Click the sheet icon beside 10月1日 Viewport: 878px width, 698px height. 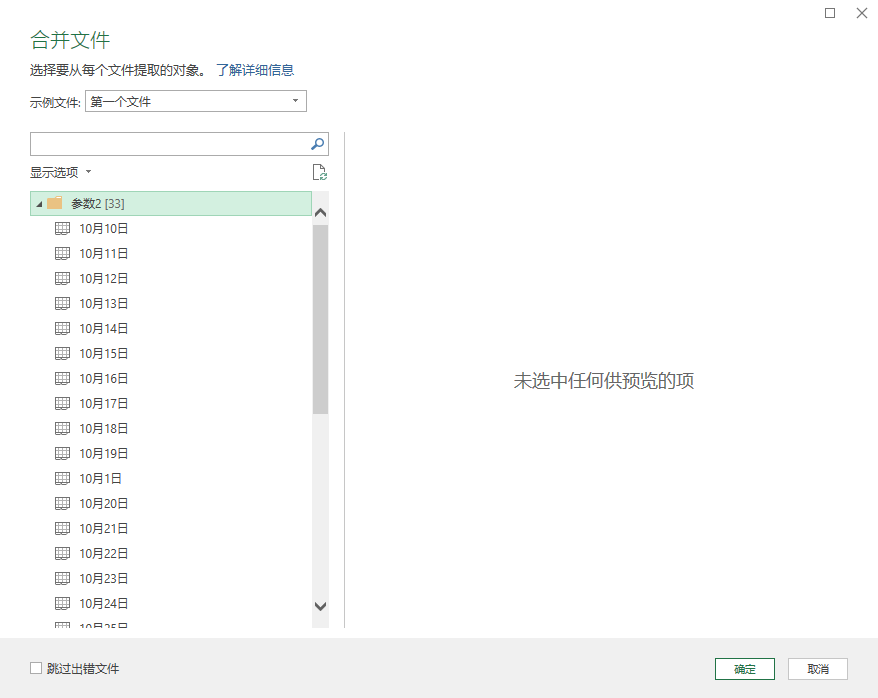pos(62,478)
